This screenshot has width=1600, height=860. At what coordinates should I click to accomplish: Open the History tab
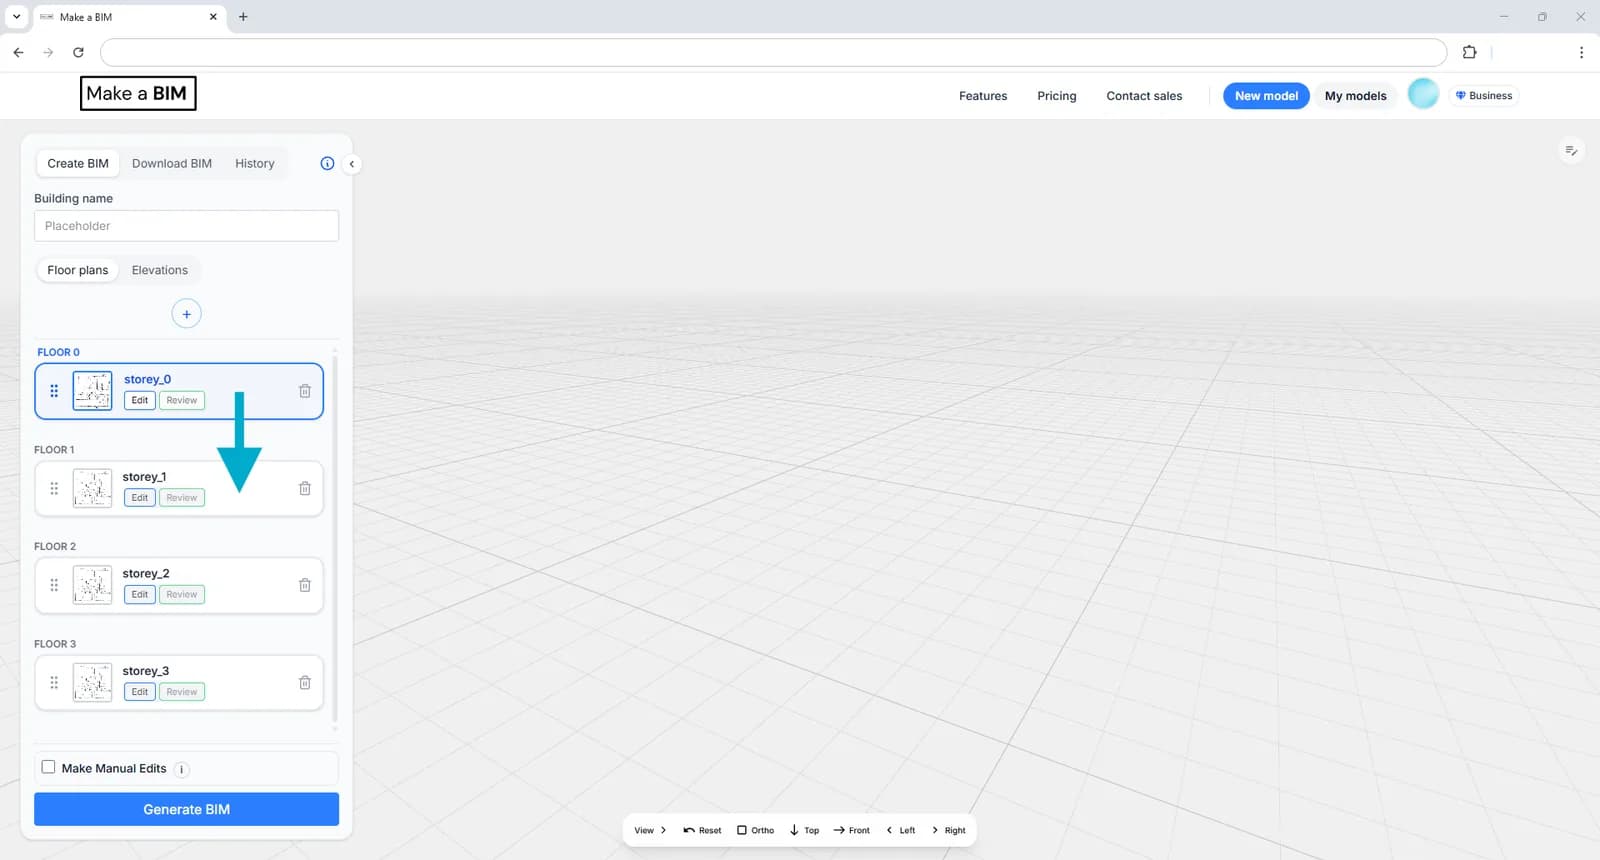255,164
